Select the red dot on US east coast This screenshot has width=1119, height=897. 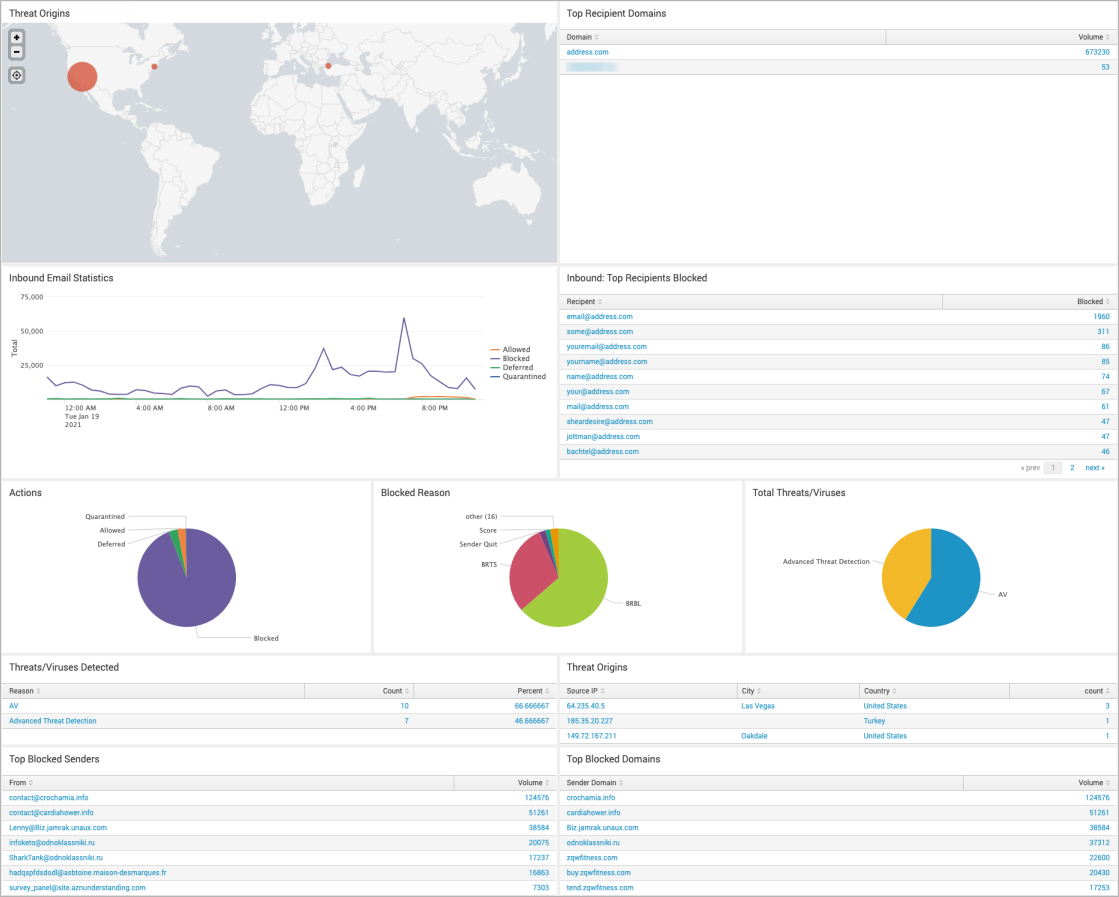click(154, 66)
